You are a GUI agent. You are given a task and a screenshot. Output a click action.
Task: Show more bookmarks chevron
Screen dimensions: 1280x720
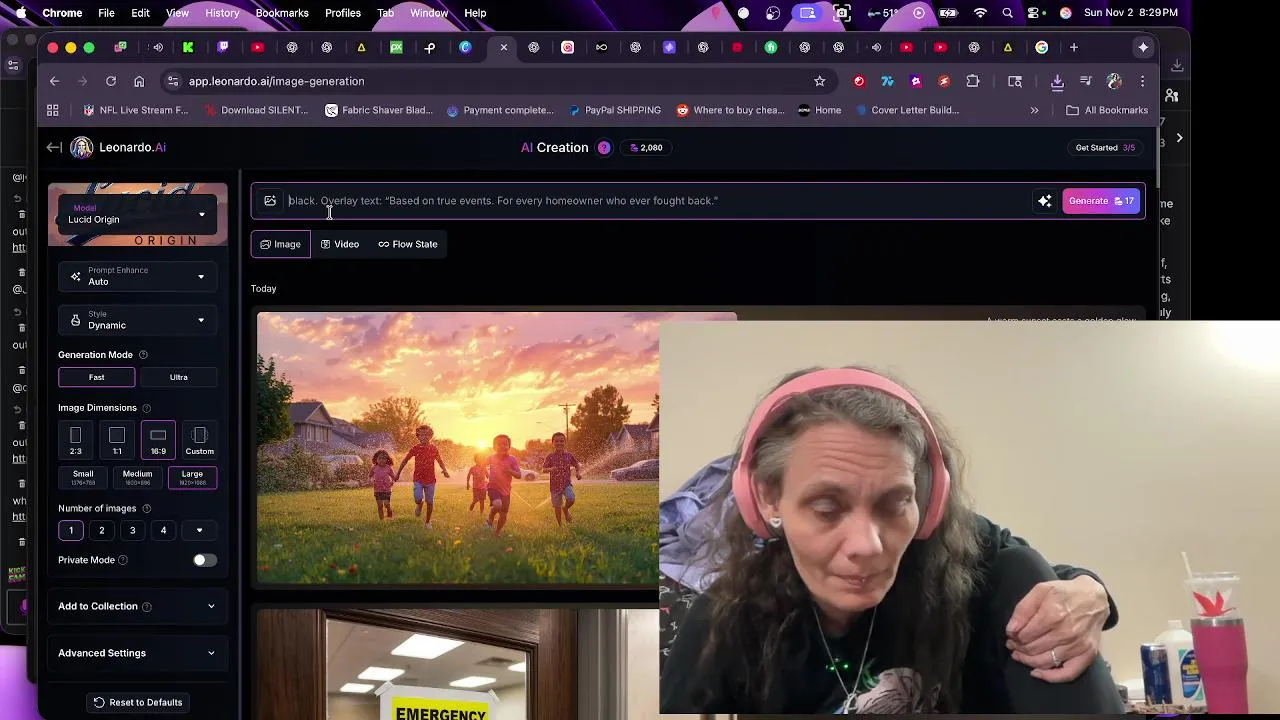(x=1034, y=110)
